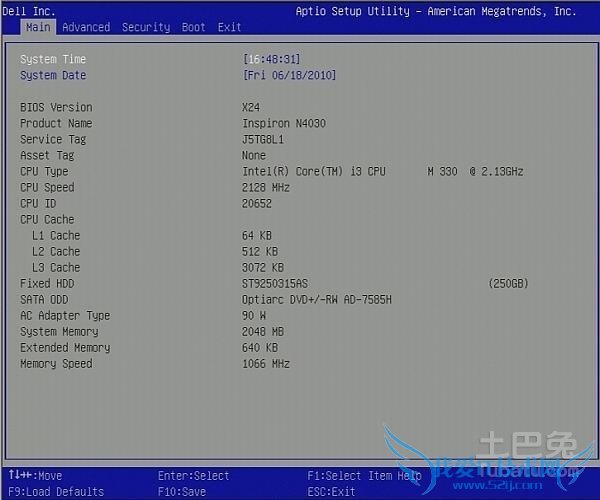The image size is (600, 500).
Task: Click the Enter:Select hint in footer
Action: coord(194,476)
